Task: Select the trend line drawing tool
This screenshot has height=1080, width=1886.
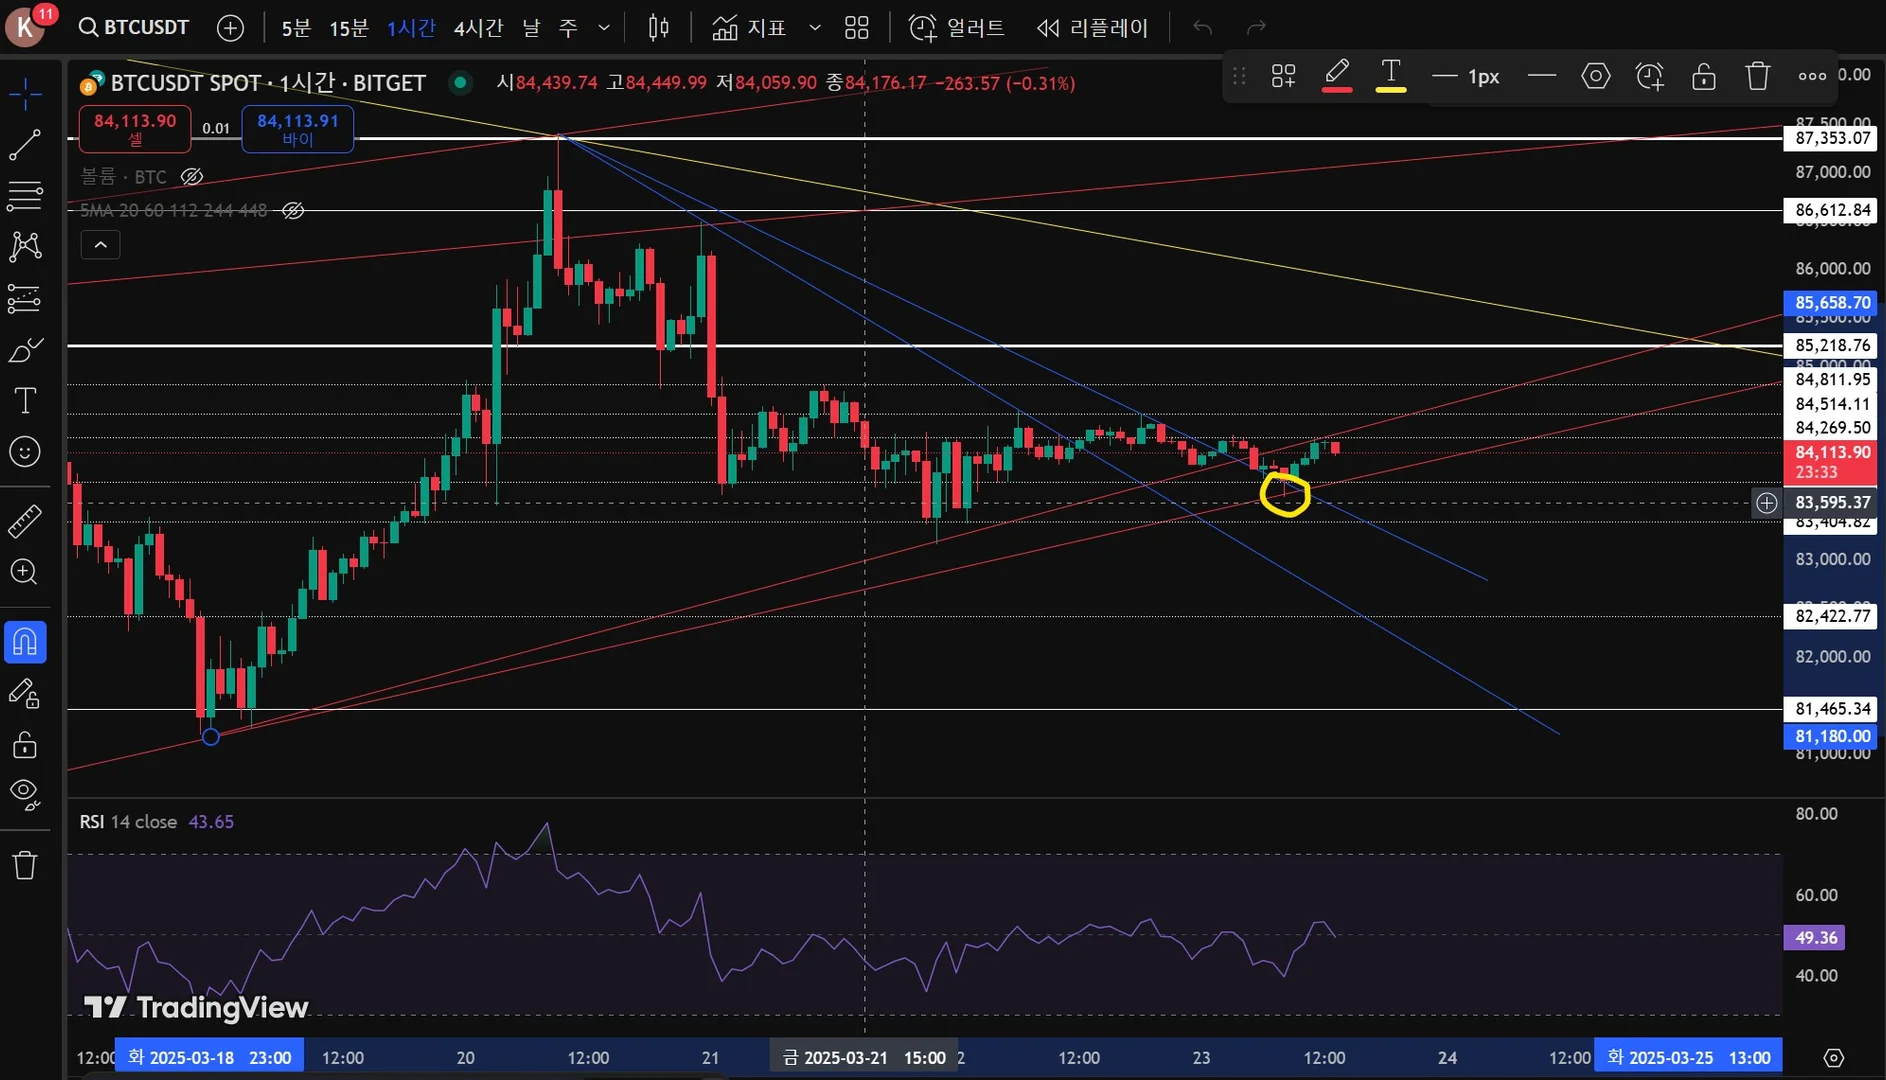Action: (25, 145)
